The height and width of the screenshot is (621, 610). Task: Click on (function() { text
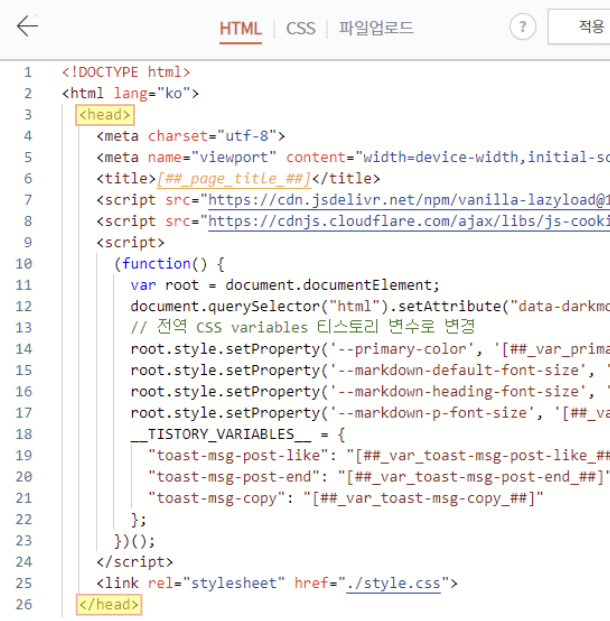click(169, 264)
